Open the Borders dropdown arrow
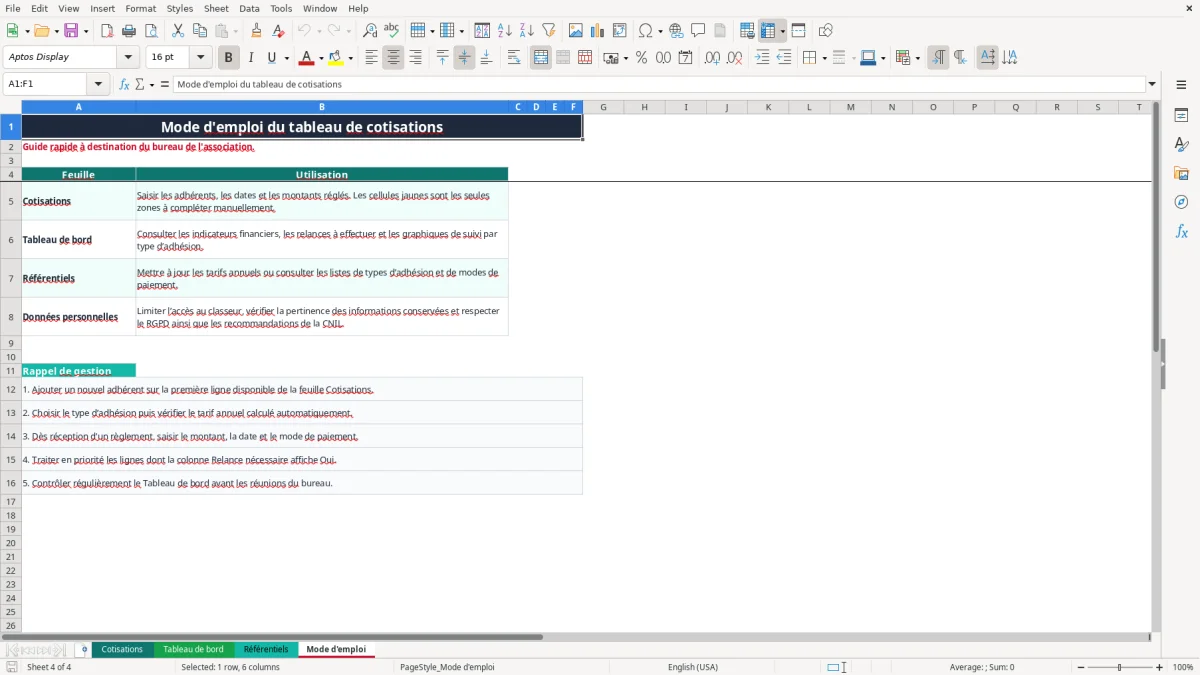 pyautogui.click(x=824, y=58)
